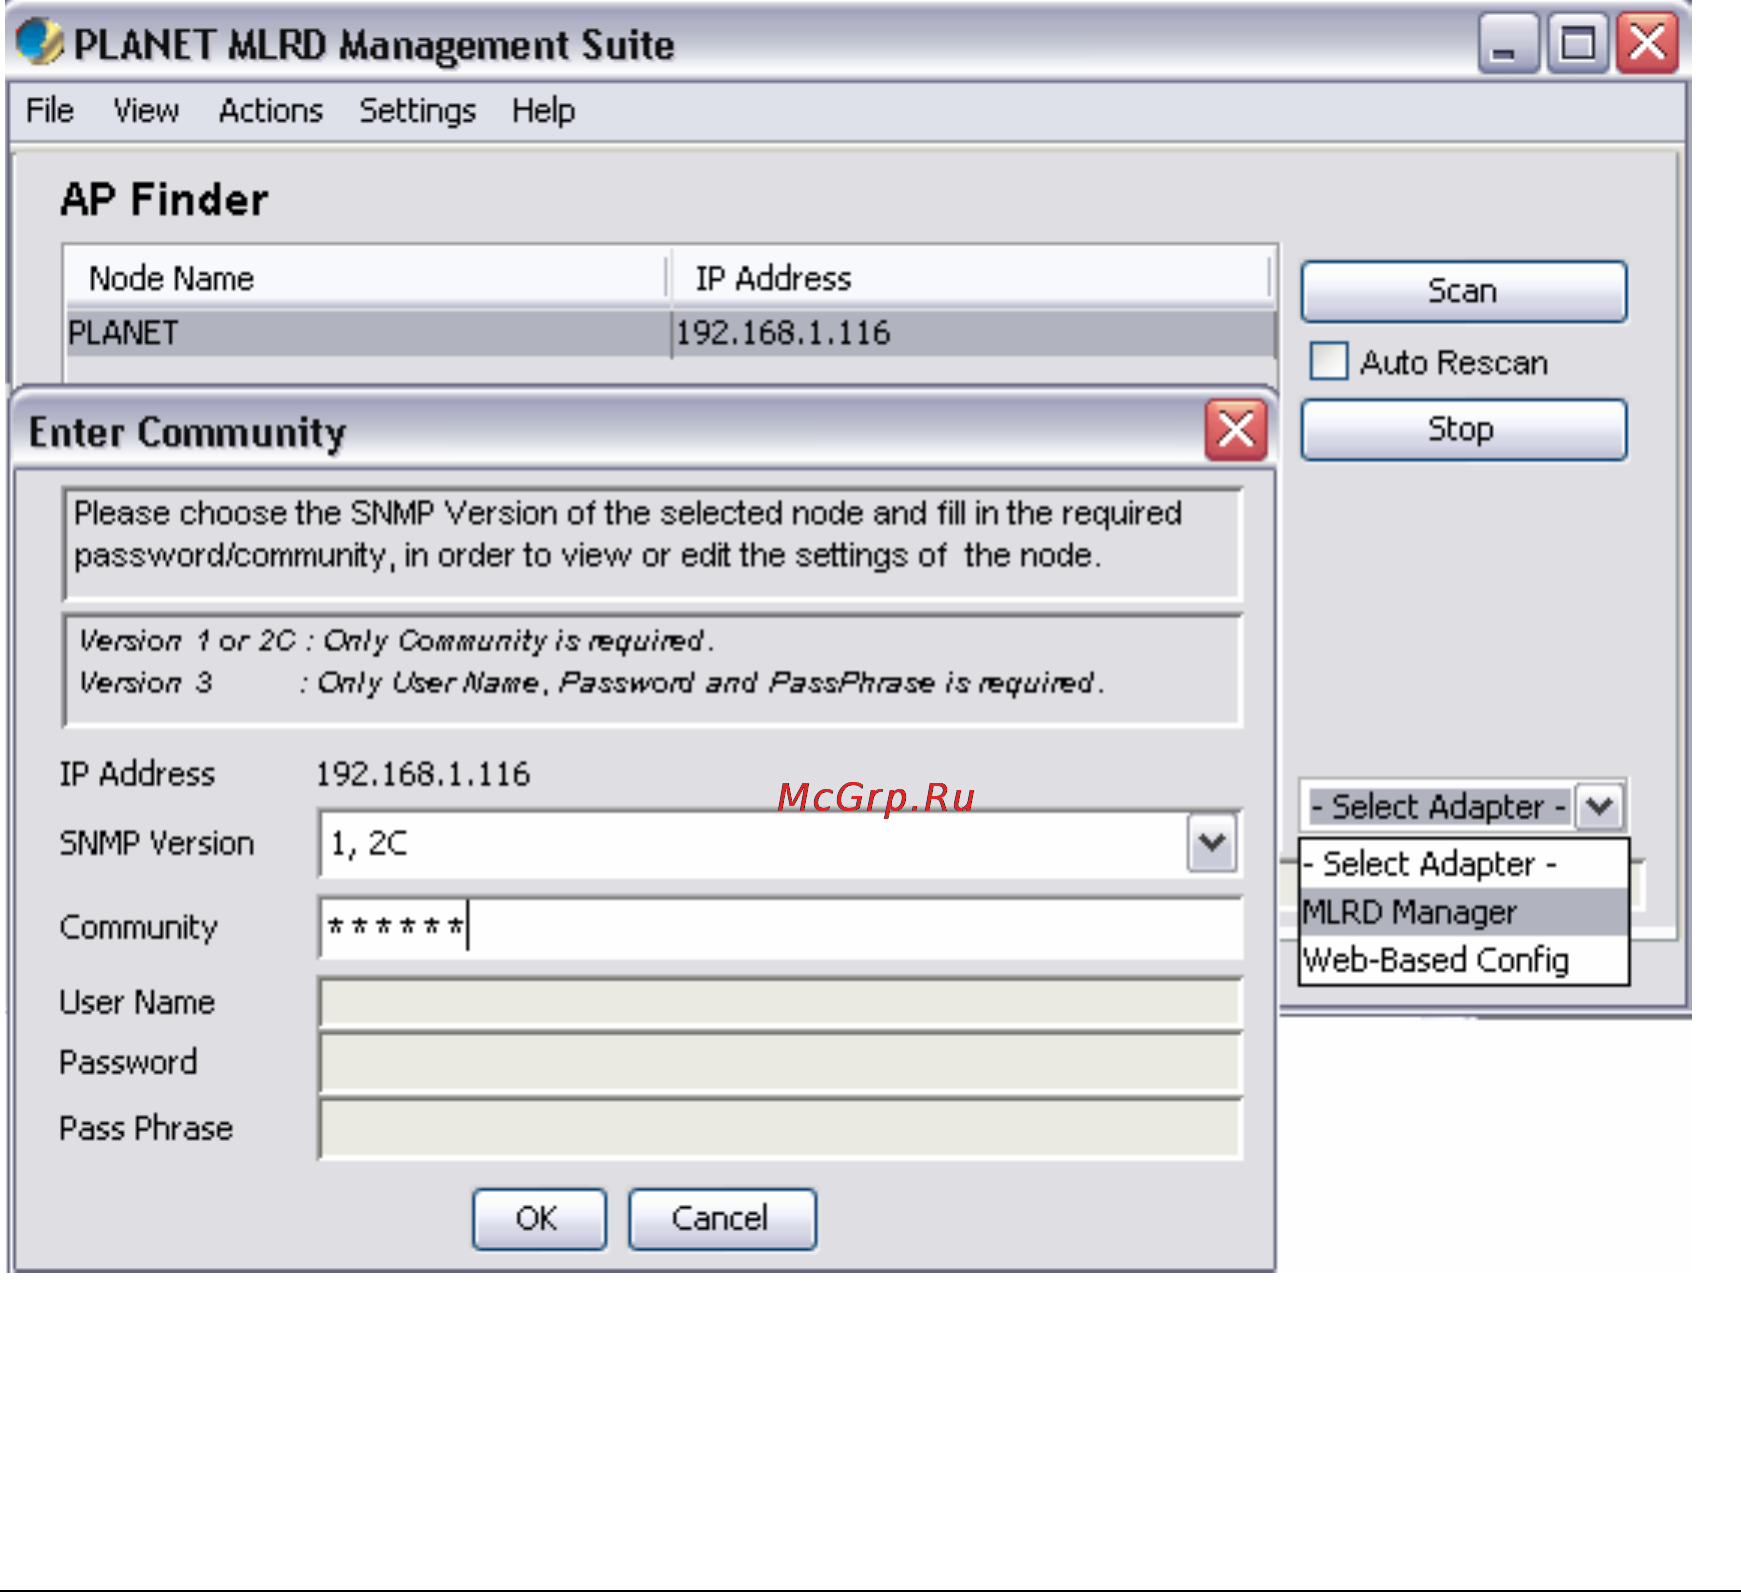The height and width of the screenshot is (1592, 1741).
Task: Click the Node Name column header
Action: (365, 278)
